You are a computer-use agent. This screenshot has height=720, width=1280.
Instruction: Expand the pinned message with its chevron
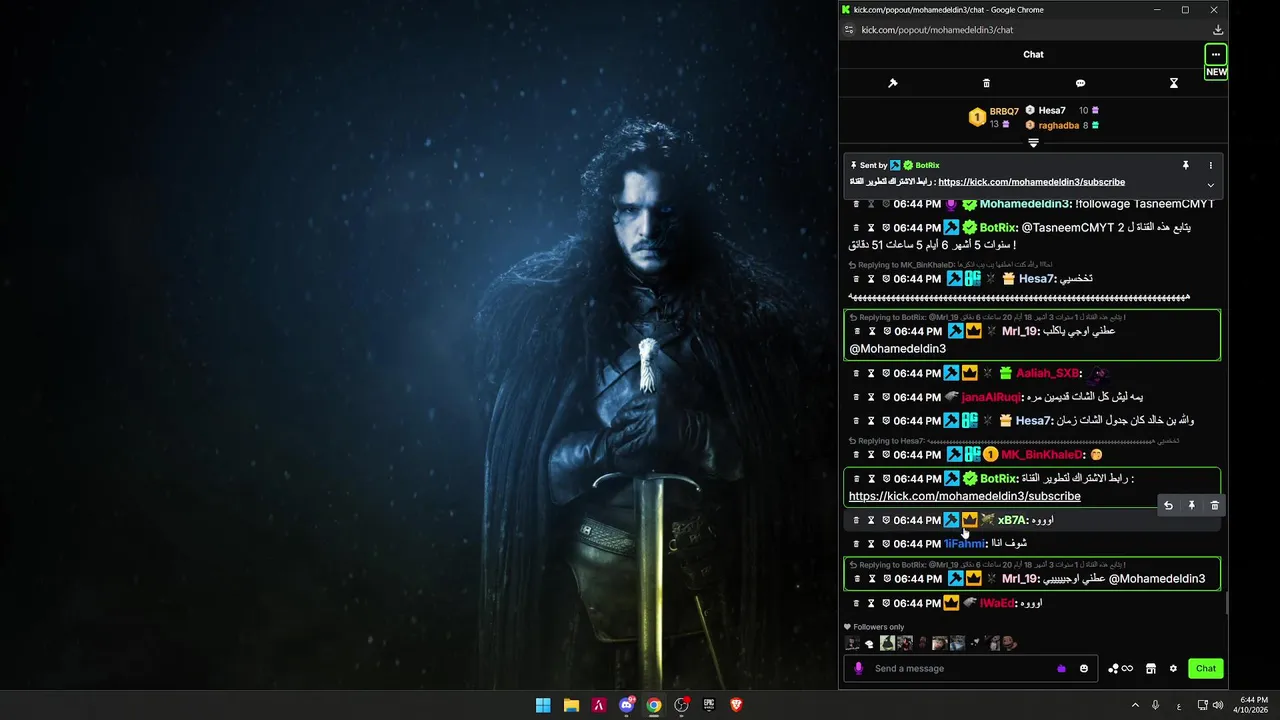pos(1210,185)
